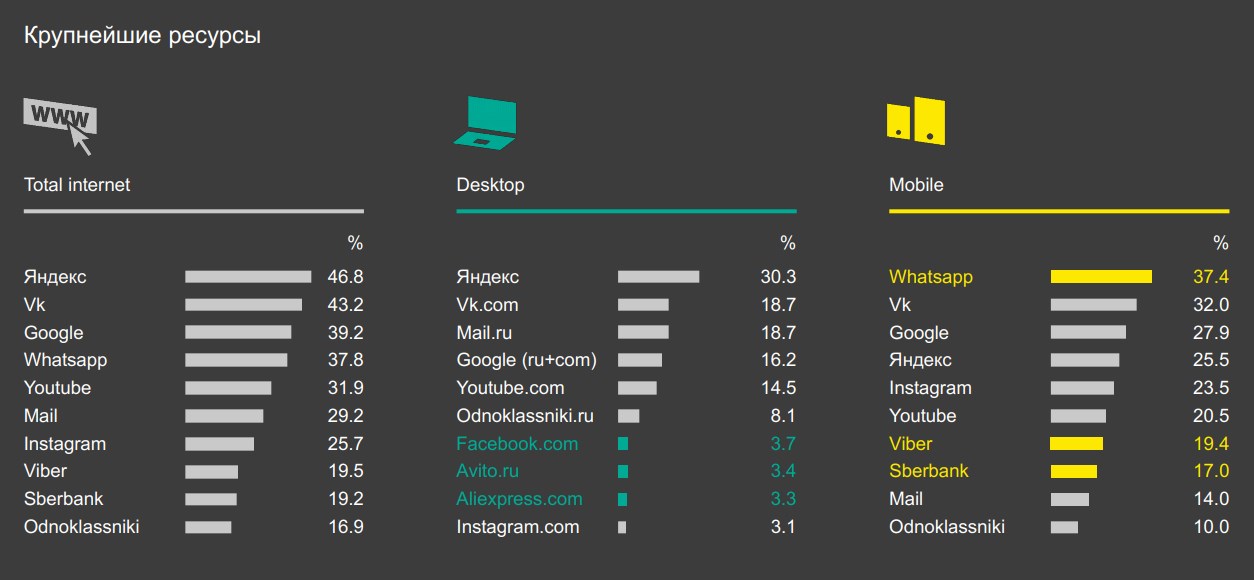This screenshot has height=580, width=1254.
Task: Click Instagram.com in the Desktop list
Action: (518, 527)
